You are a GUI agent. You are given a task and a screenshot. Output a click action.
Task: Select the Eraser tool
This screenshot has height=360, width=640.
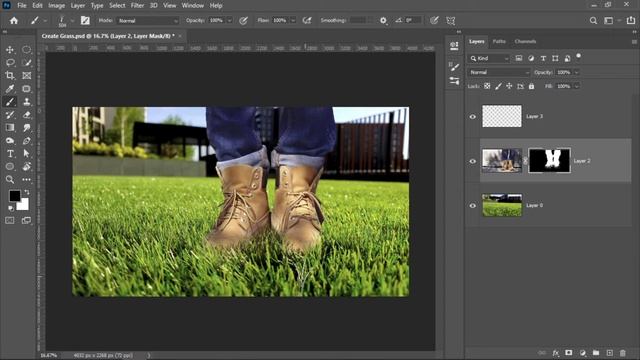pyautogui.click(x=27, y=115)
